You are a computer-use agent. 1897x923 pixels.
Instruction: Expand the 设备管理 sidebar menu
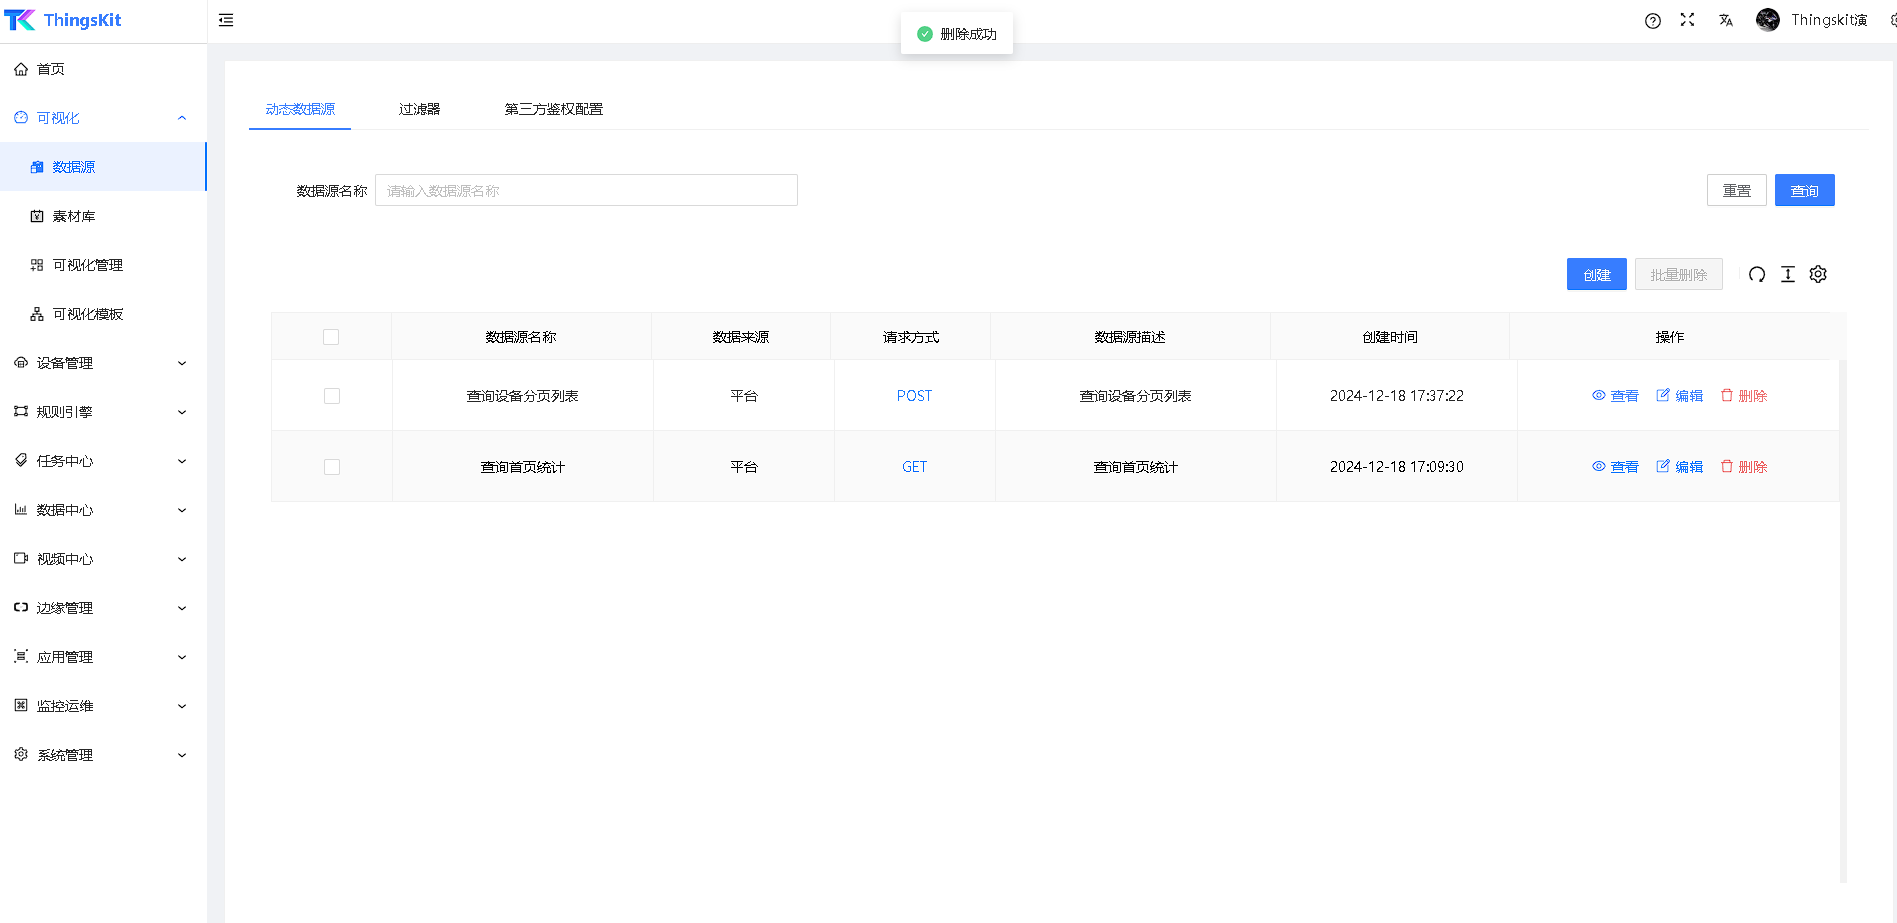pyautogui.click(x=100, y=363)
